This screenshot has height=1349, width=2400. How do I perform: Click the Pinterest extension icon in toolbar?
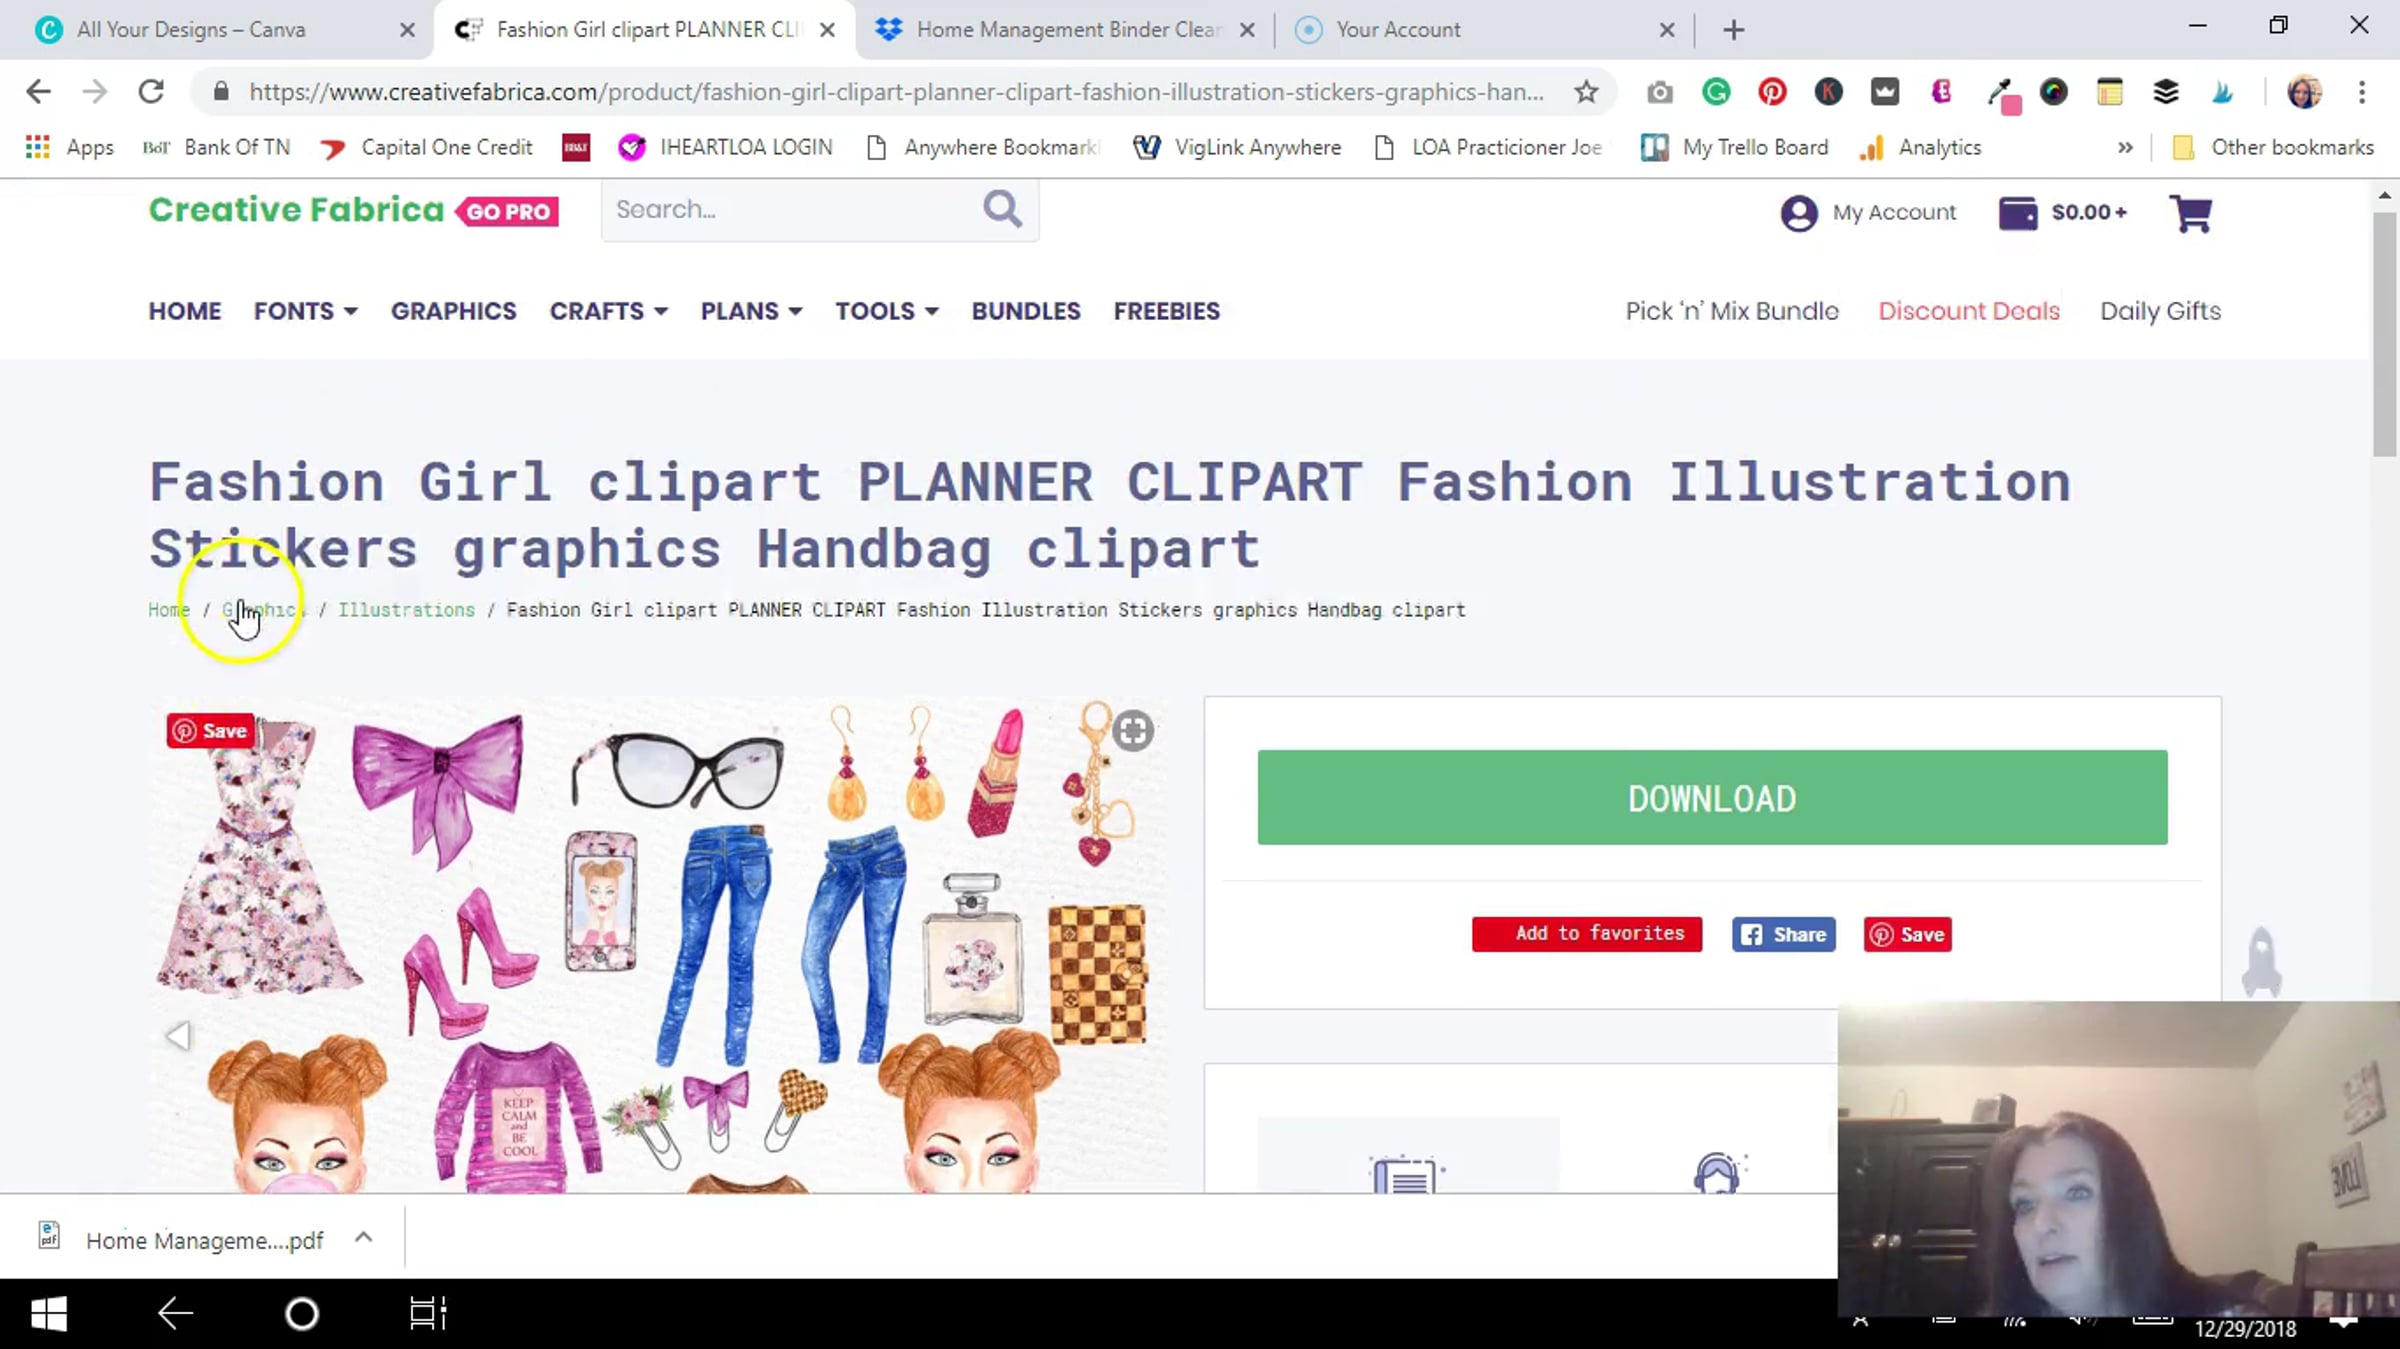click(x=1772, y=92)
